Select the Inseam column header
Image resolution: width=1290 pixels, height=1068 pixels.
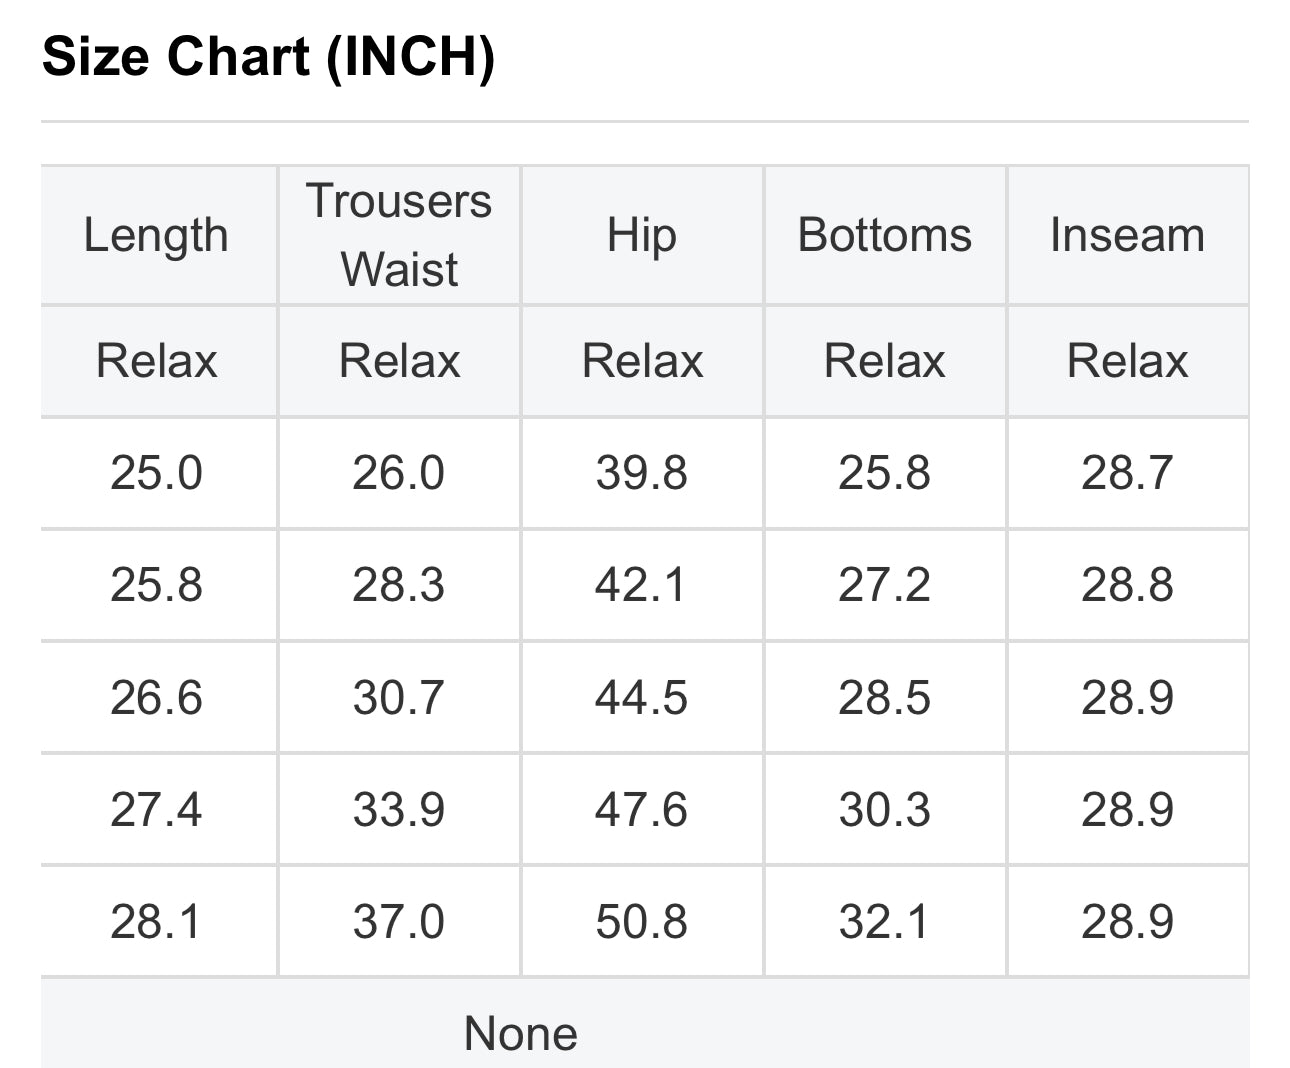point(1127,236)
